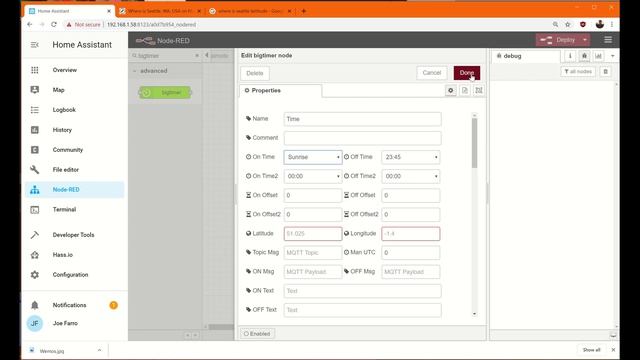The image size is (640, 360).
Task: Click the workspace horizontal scrollbar
Action: 221,327
